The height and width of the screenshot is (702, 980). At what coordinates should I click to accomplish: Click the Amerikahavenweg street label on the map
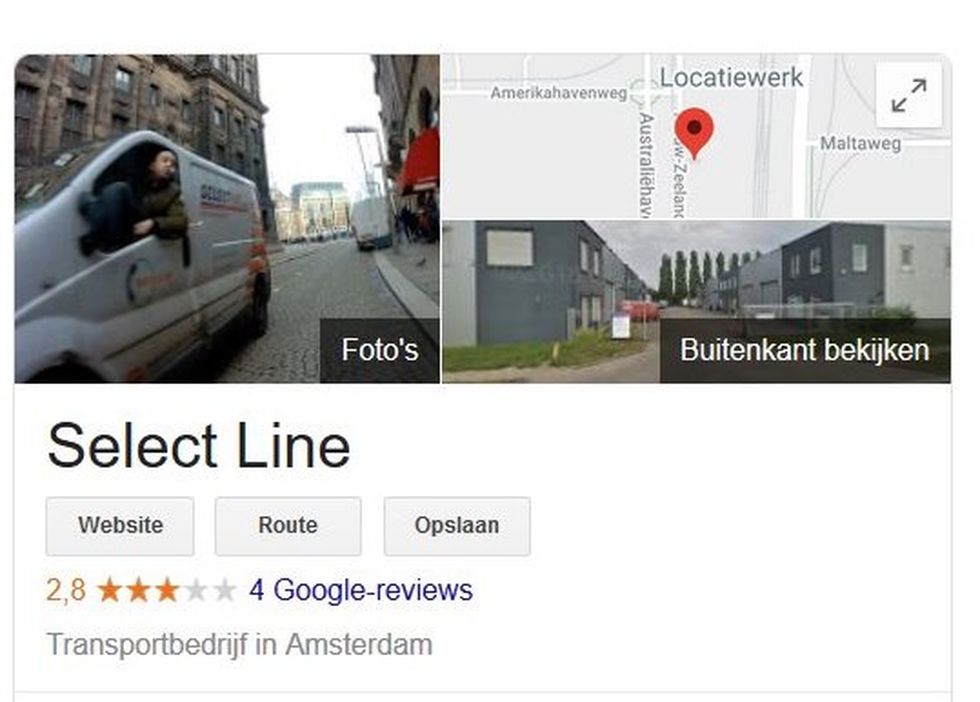(x=558, y=93)
